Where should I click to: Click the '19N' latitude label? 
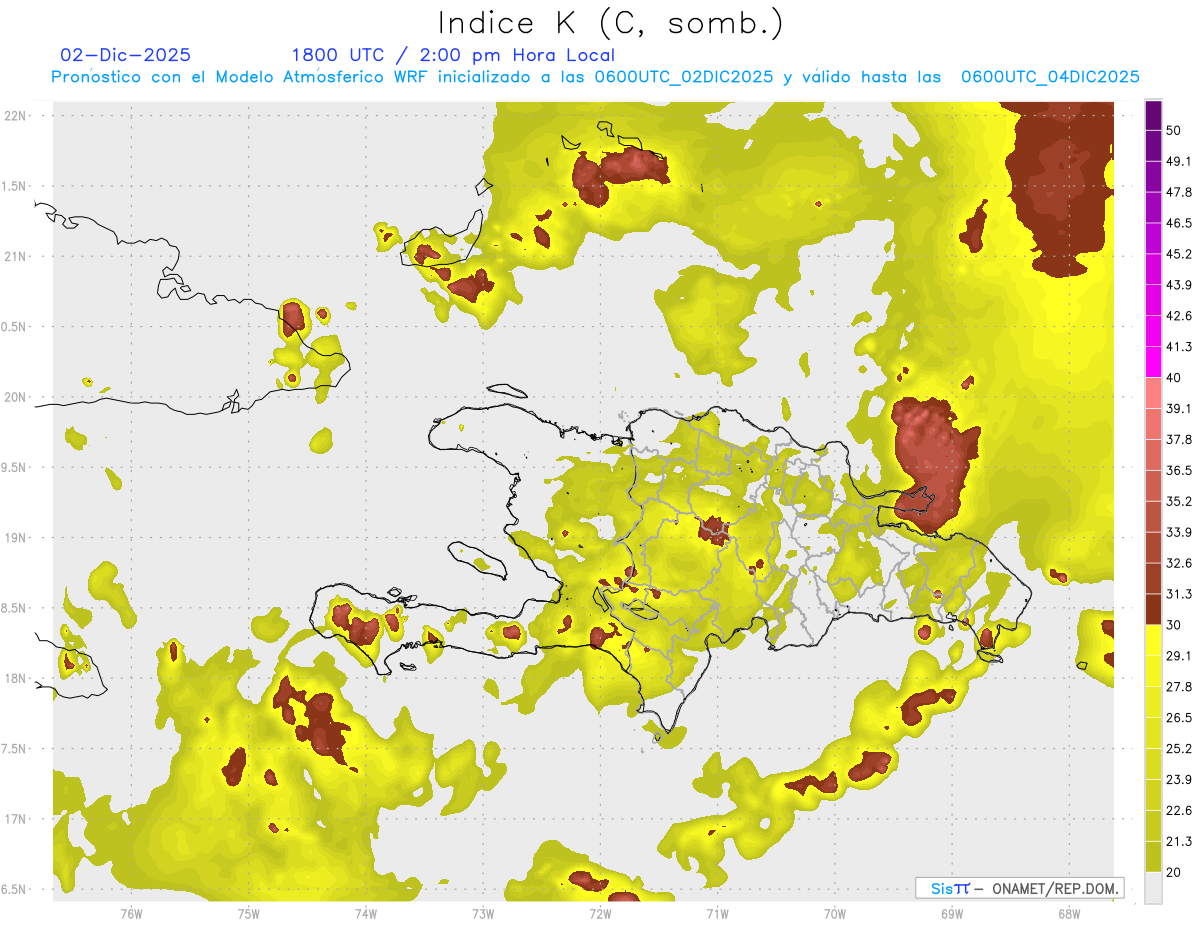15,538
